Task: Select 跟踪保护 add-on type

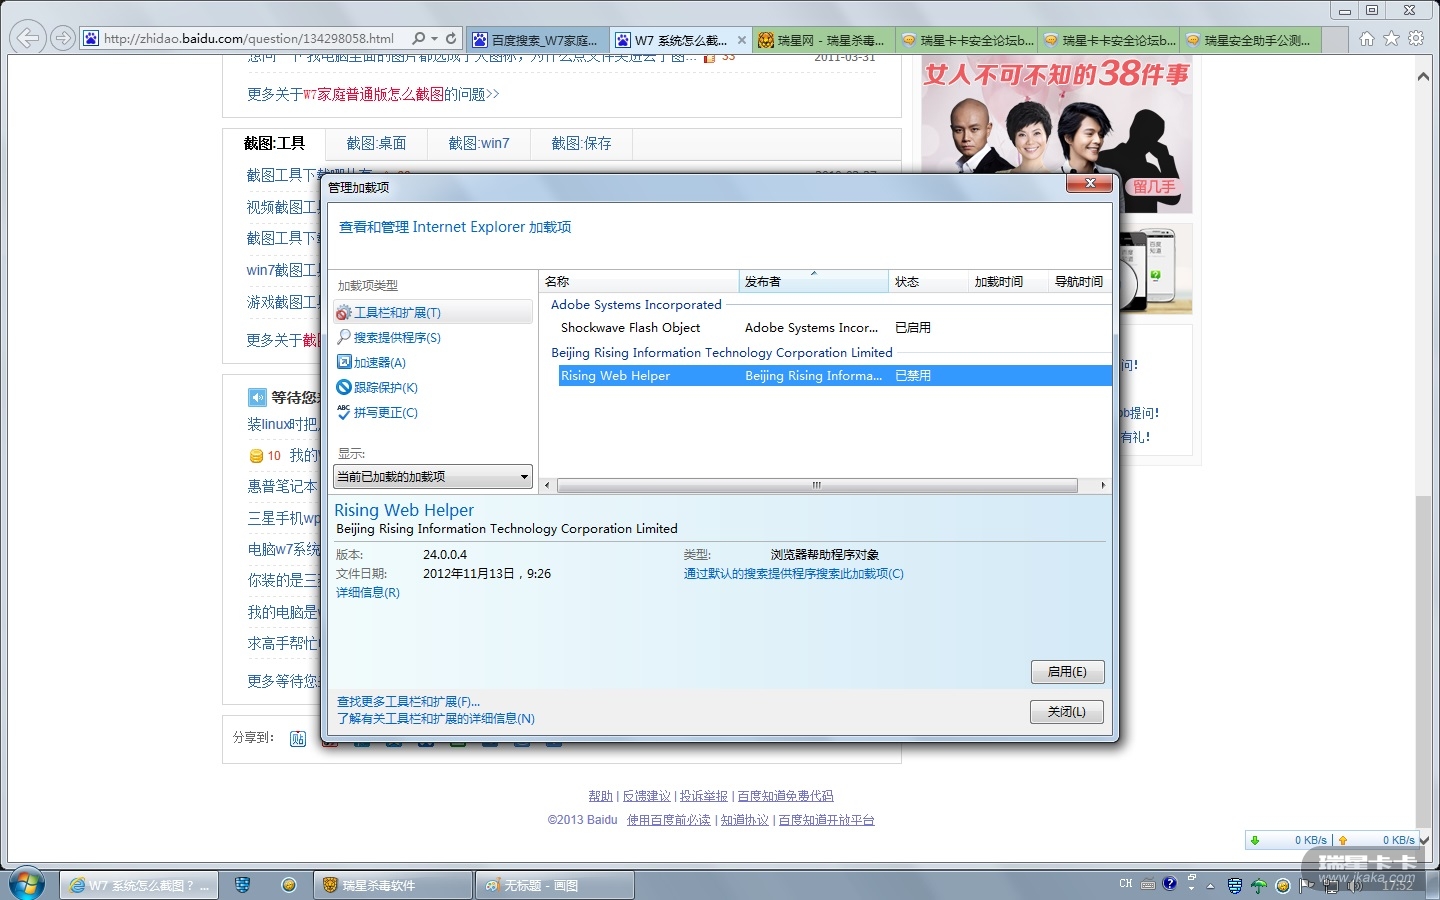Action: click(x=377, y=387)
